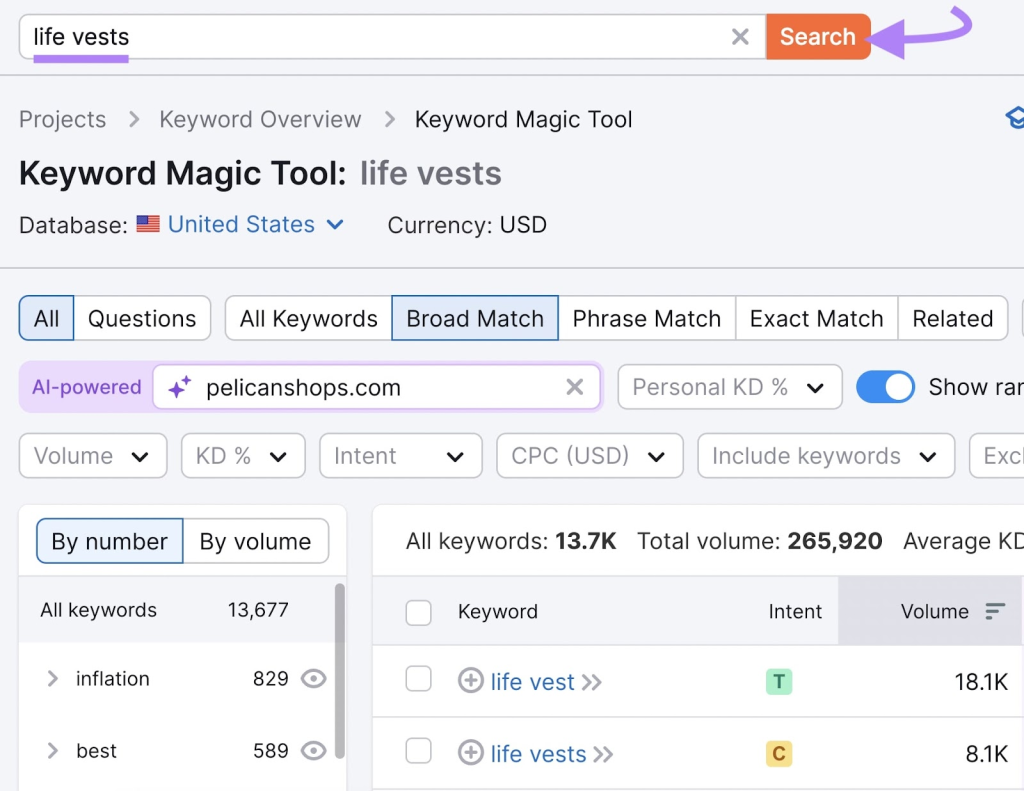Click double arrows next to life vest
This screenshot has width=1024, height=791.
point(592,682)
